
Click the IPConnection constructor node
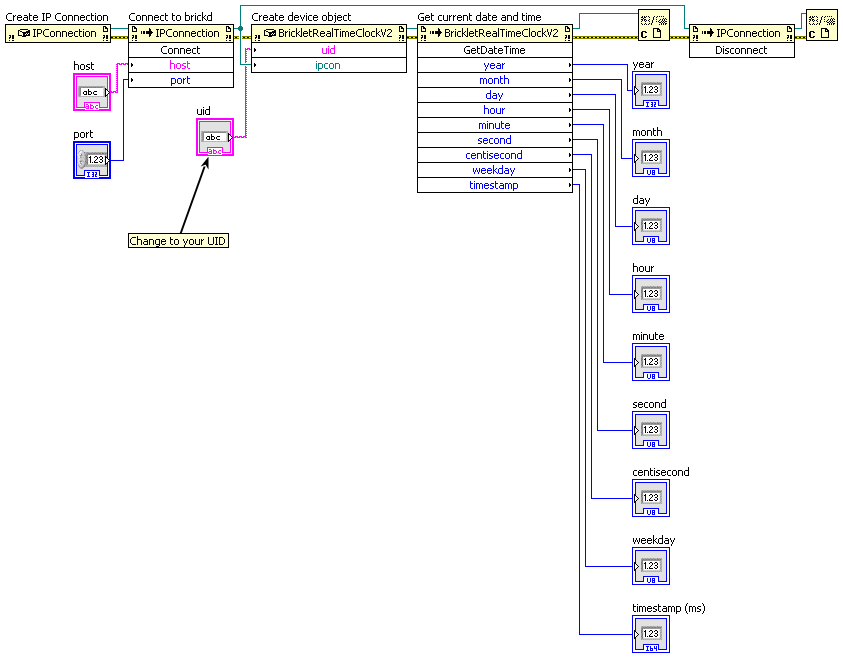coord(58,33)
